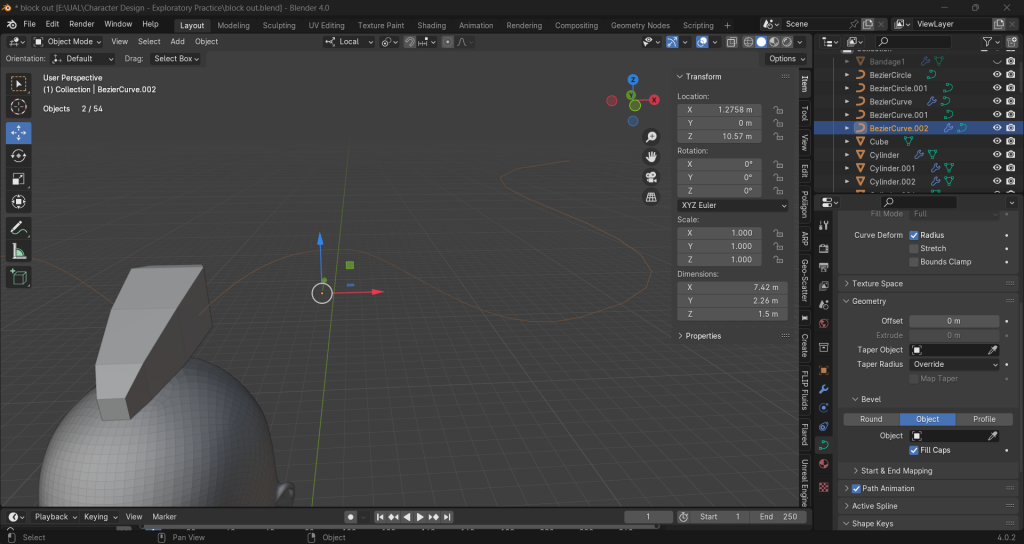This screenshot has height=544, width=1024.
Task: Activate the Rotate tool
Action: pos(18,155)
